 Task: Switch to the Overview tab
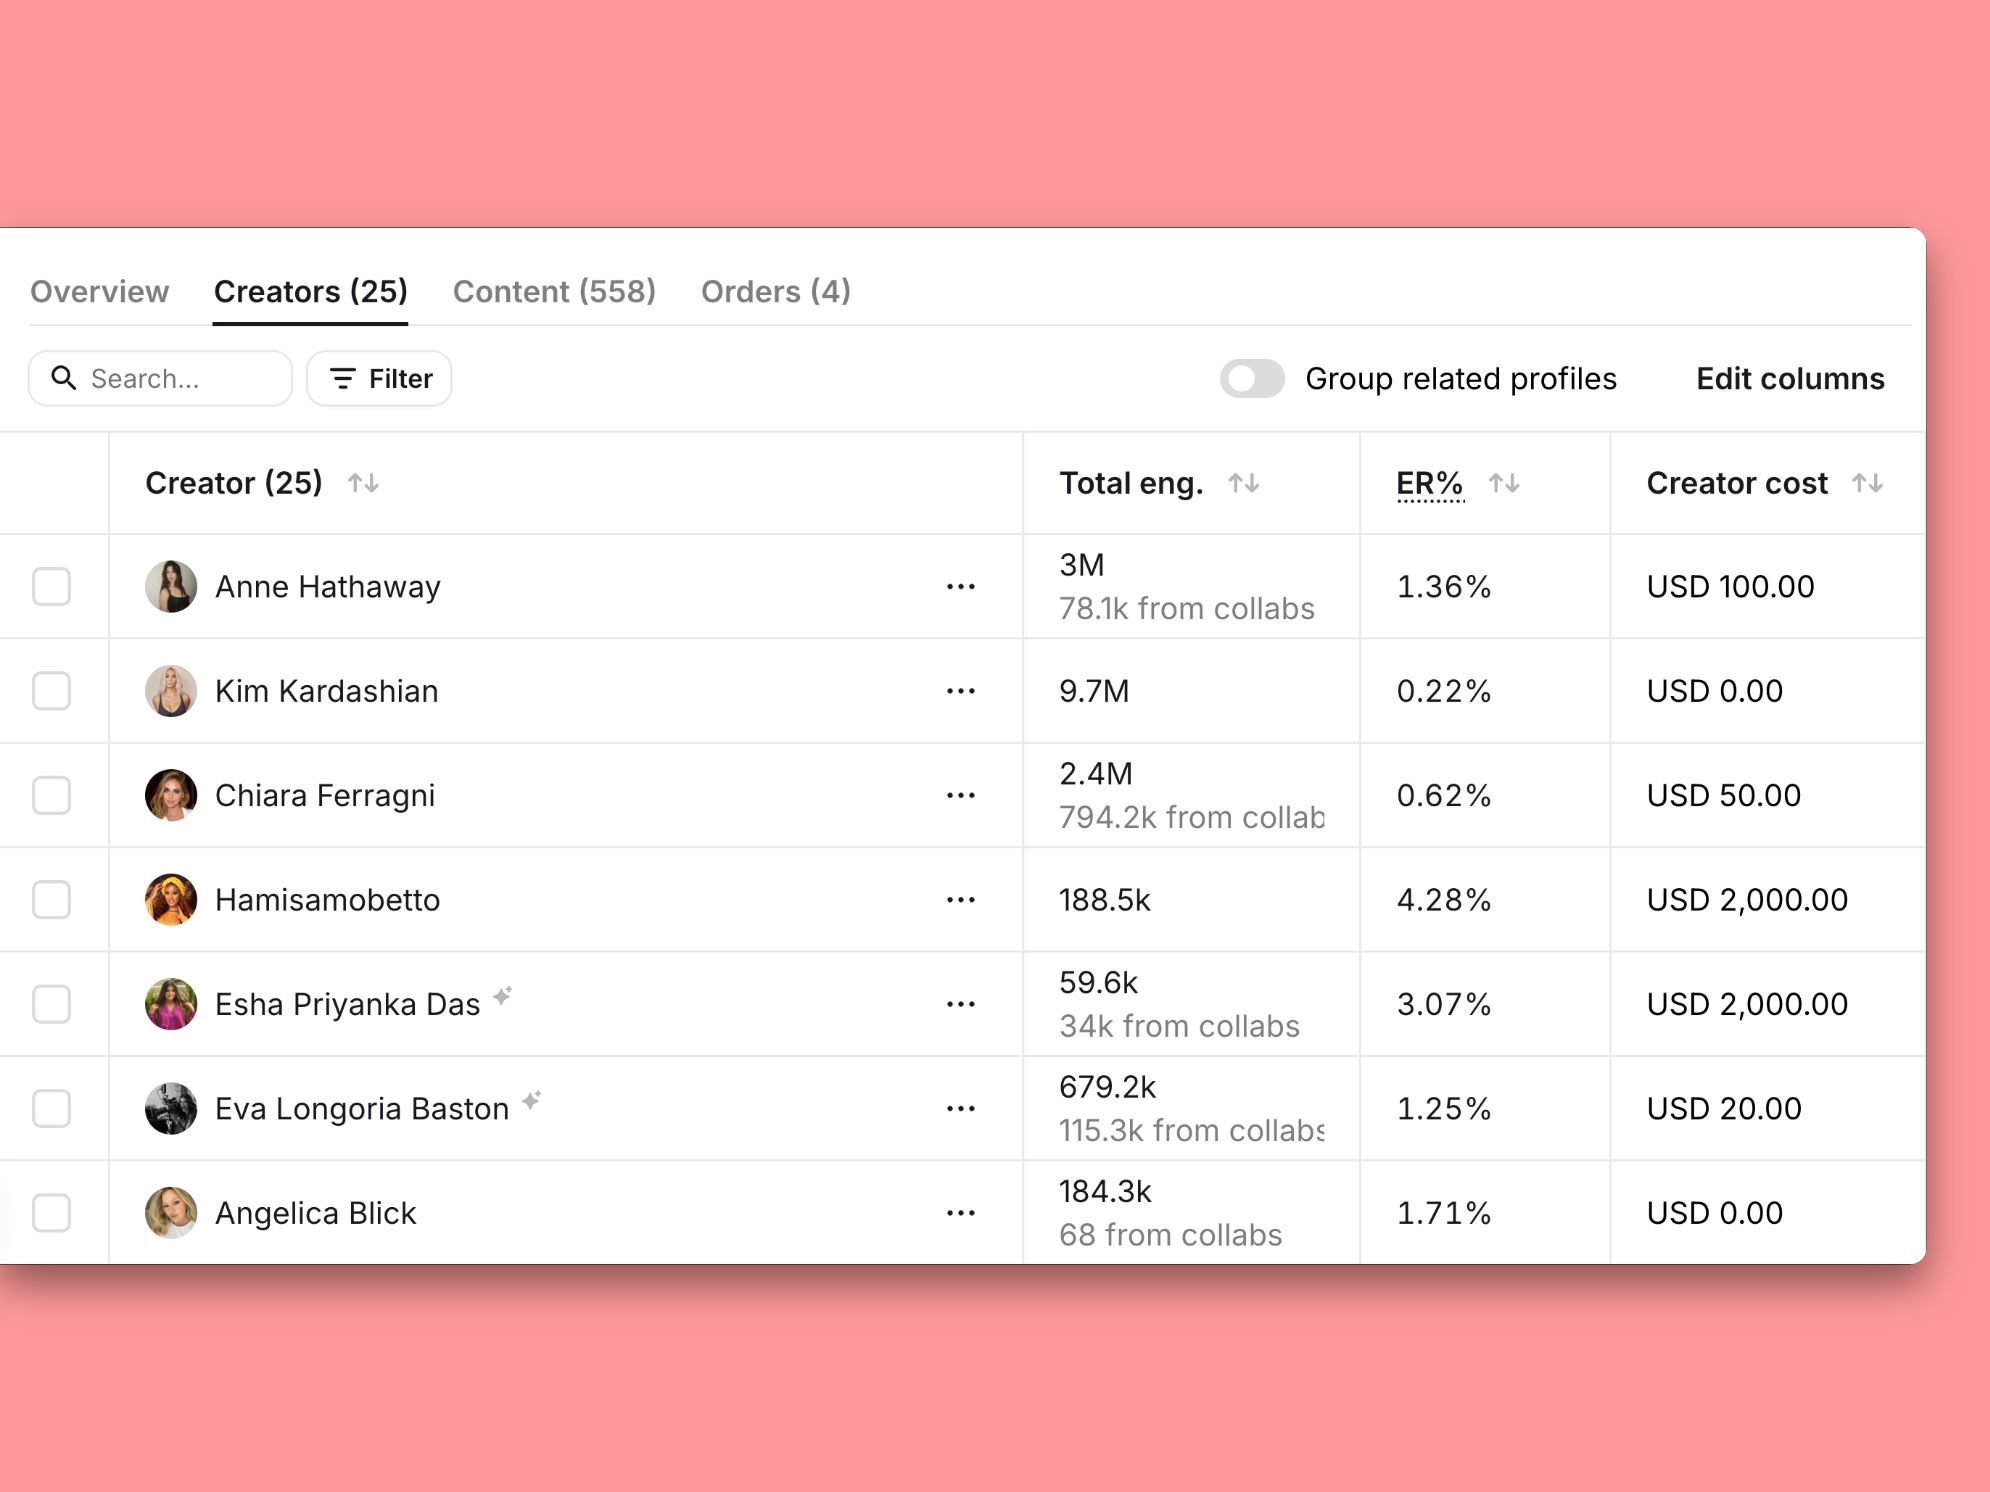[99, 292]
